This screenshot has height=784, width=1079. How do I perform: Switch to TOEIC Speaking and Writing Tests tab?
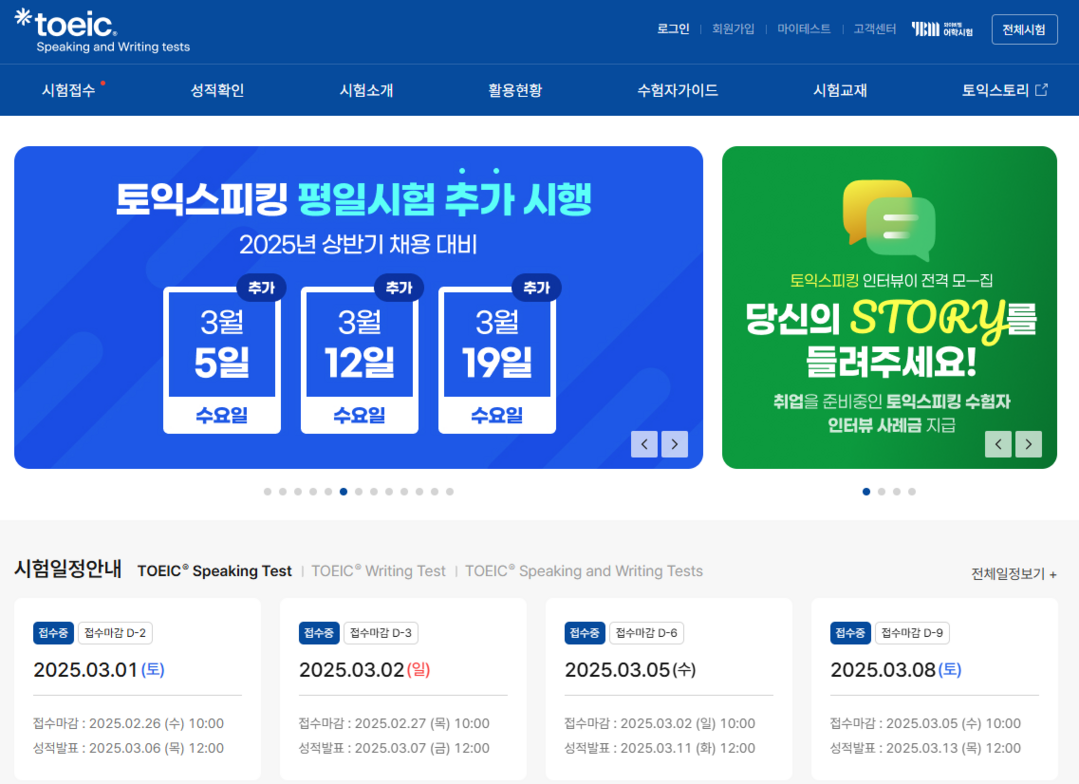point(584,571)
